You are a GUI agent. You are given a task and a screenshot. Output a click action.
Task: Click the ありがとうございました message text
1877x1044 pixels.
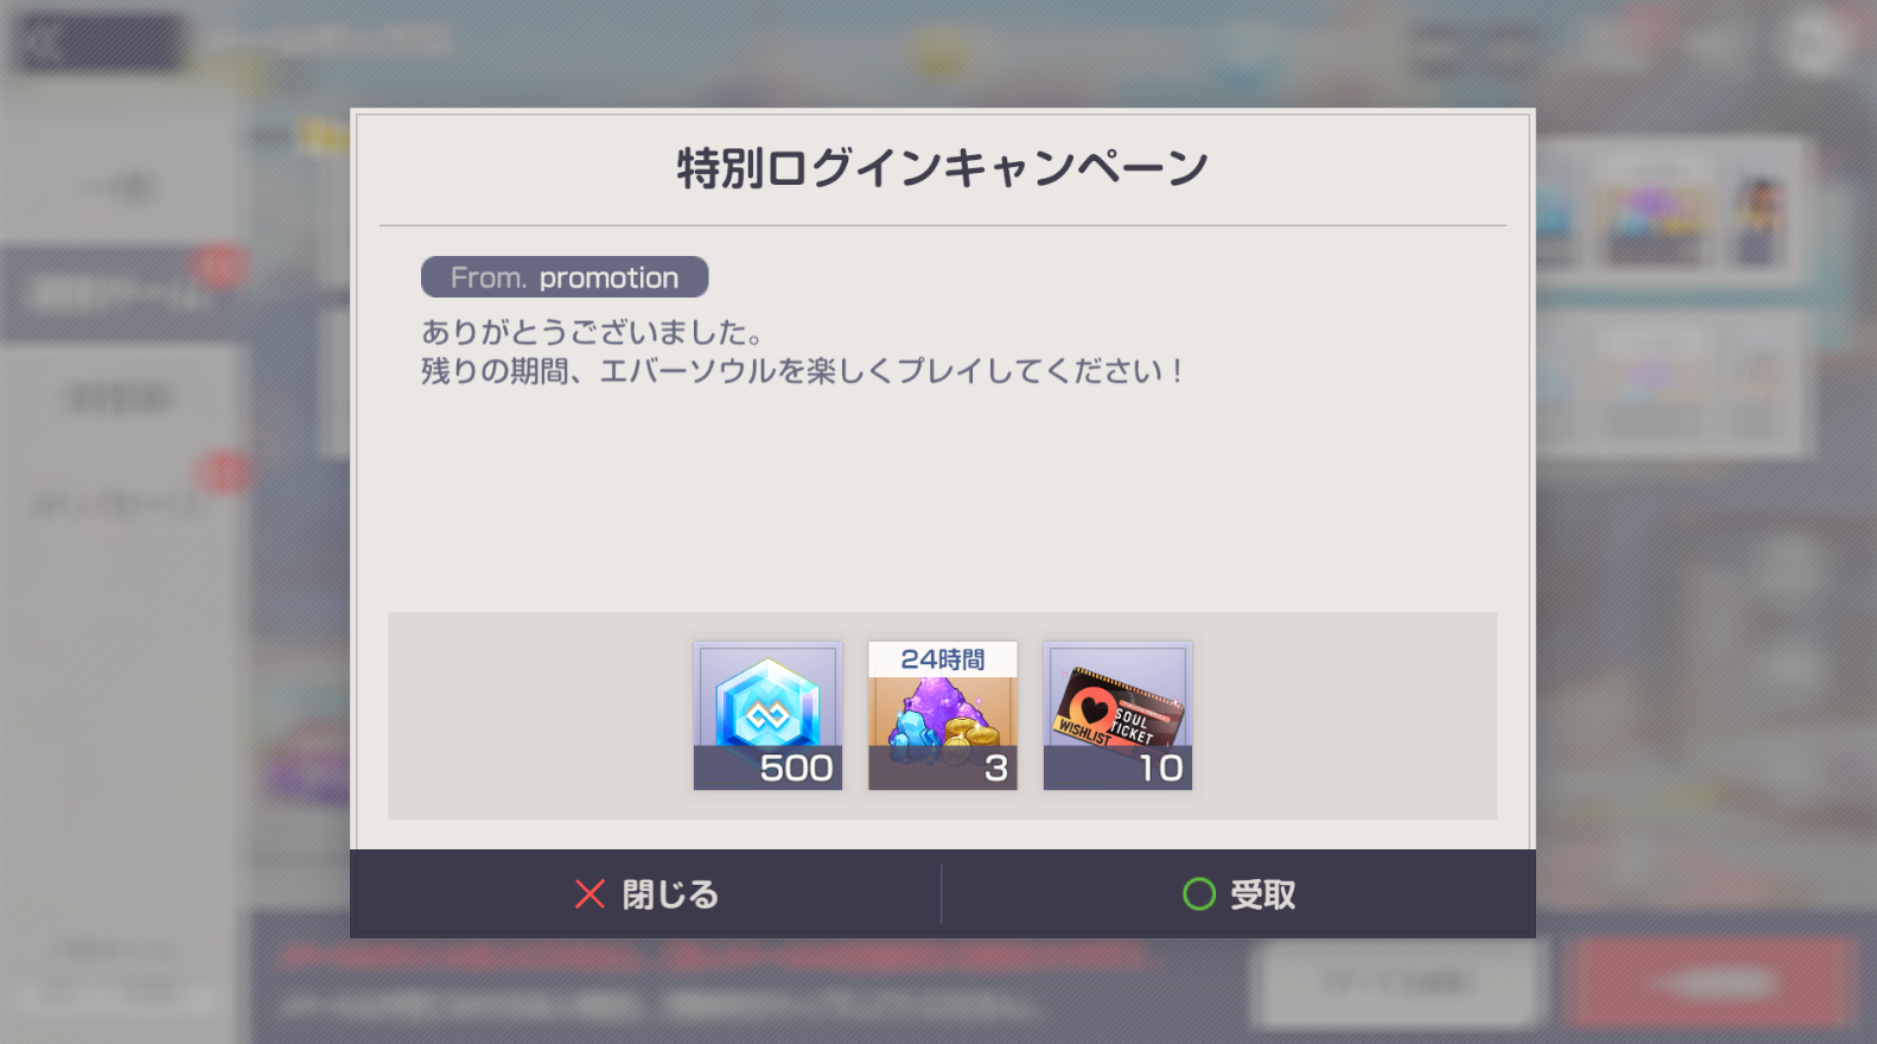pyautogui.click(x=592, y=332)
